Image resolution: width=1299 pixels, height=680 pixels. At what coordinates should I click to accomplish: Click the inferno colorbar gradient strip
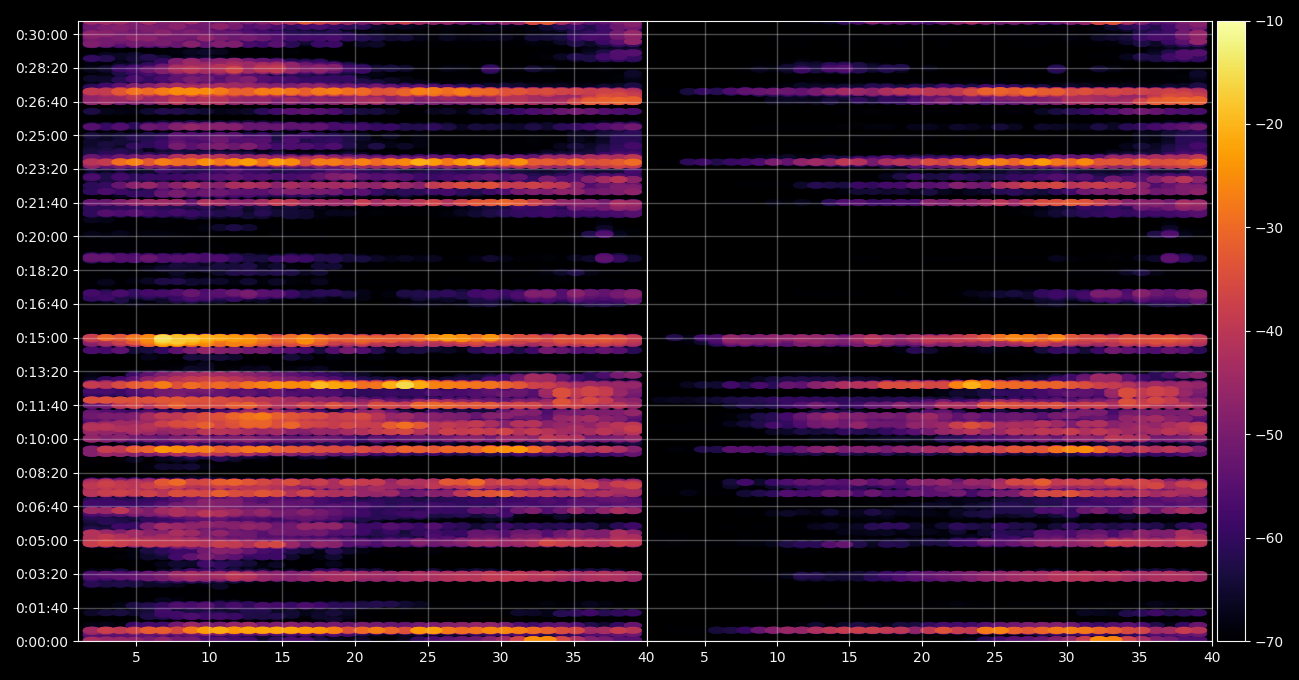tap(1231, 331)
